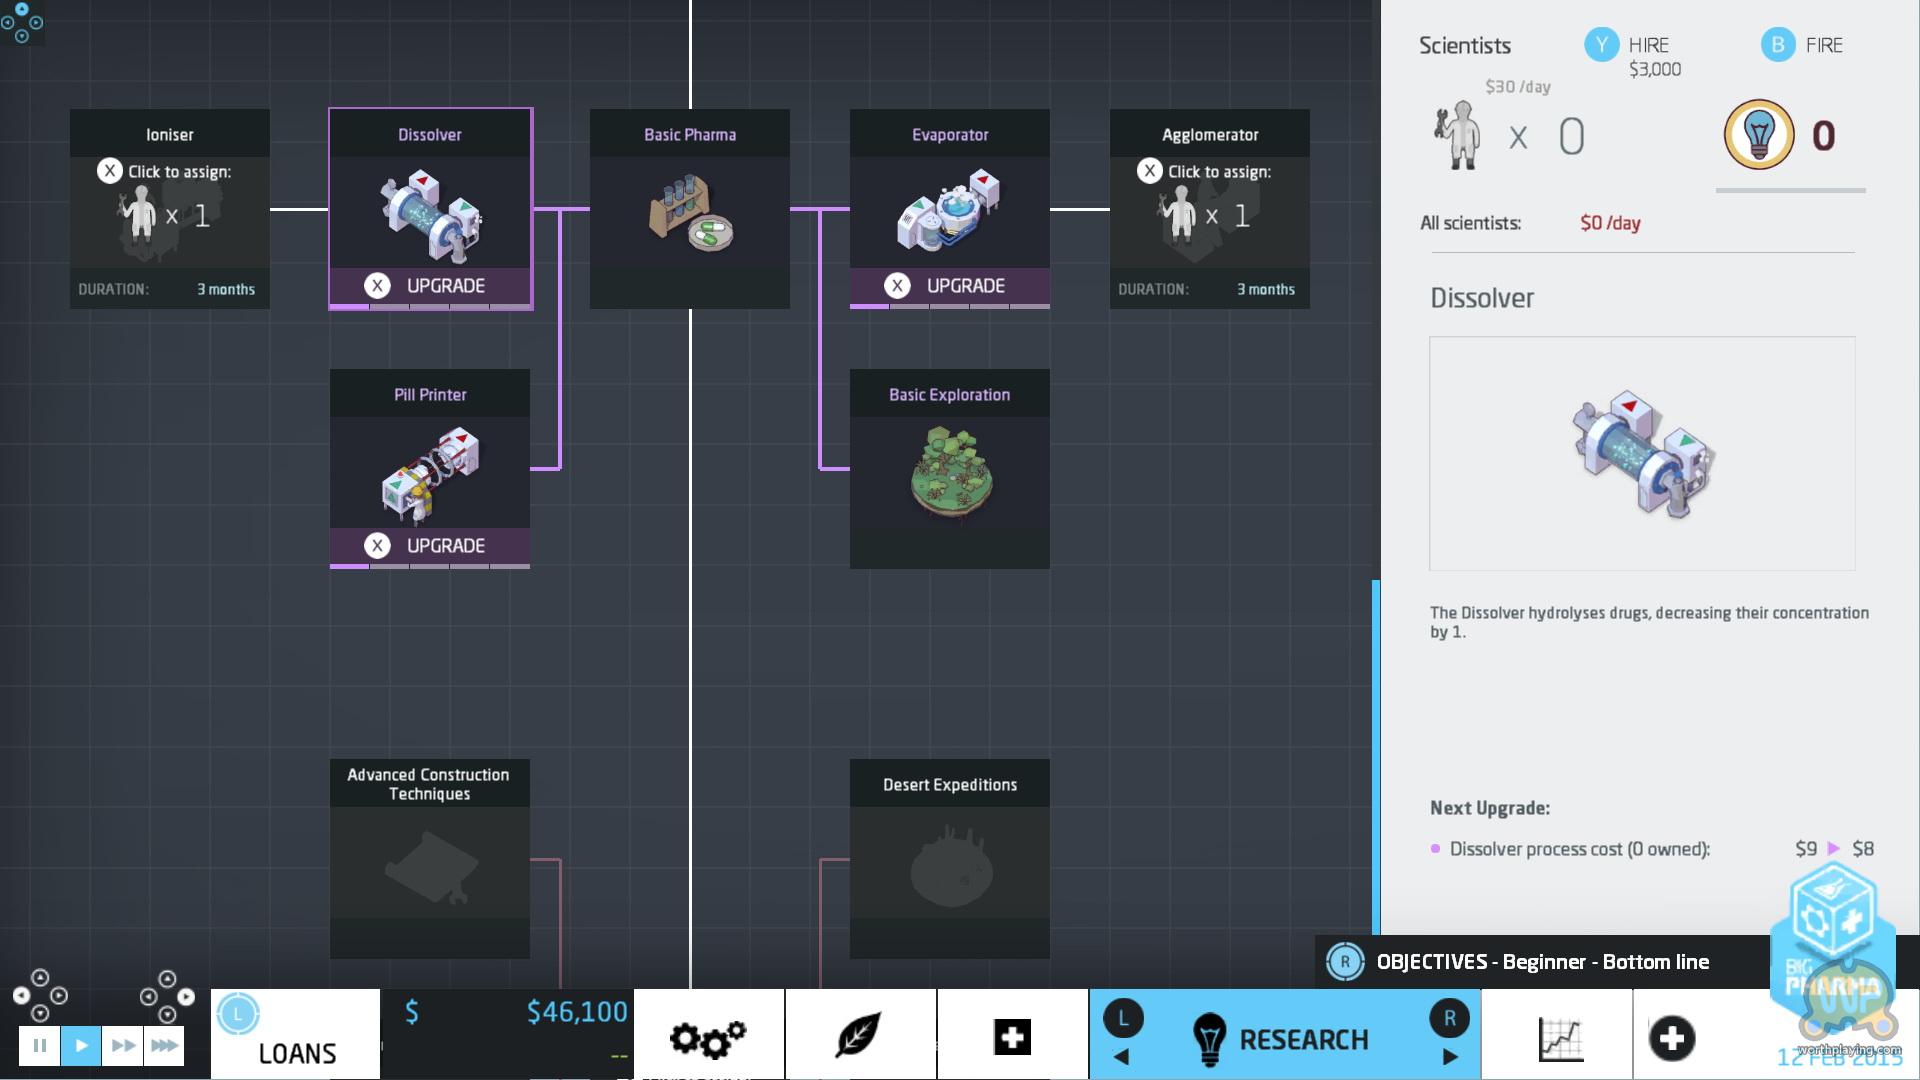Open the cures medical cross tab
The width and height of the screenshot is (1920, 1080).
pyautogui.click(x=1012, y=1037)
